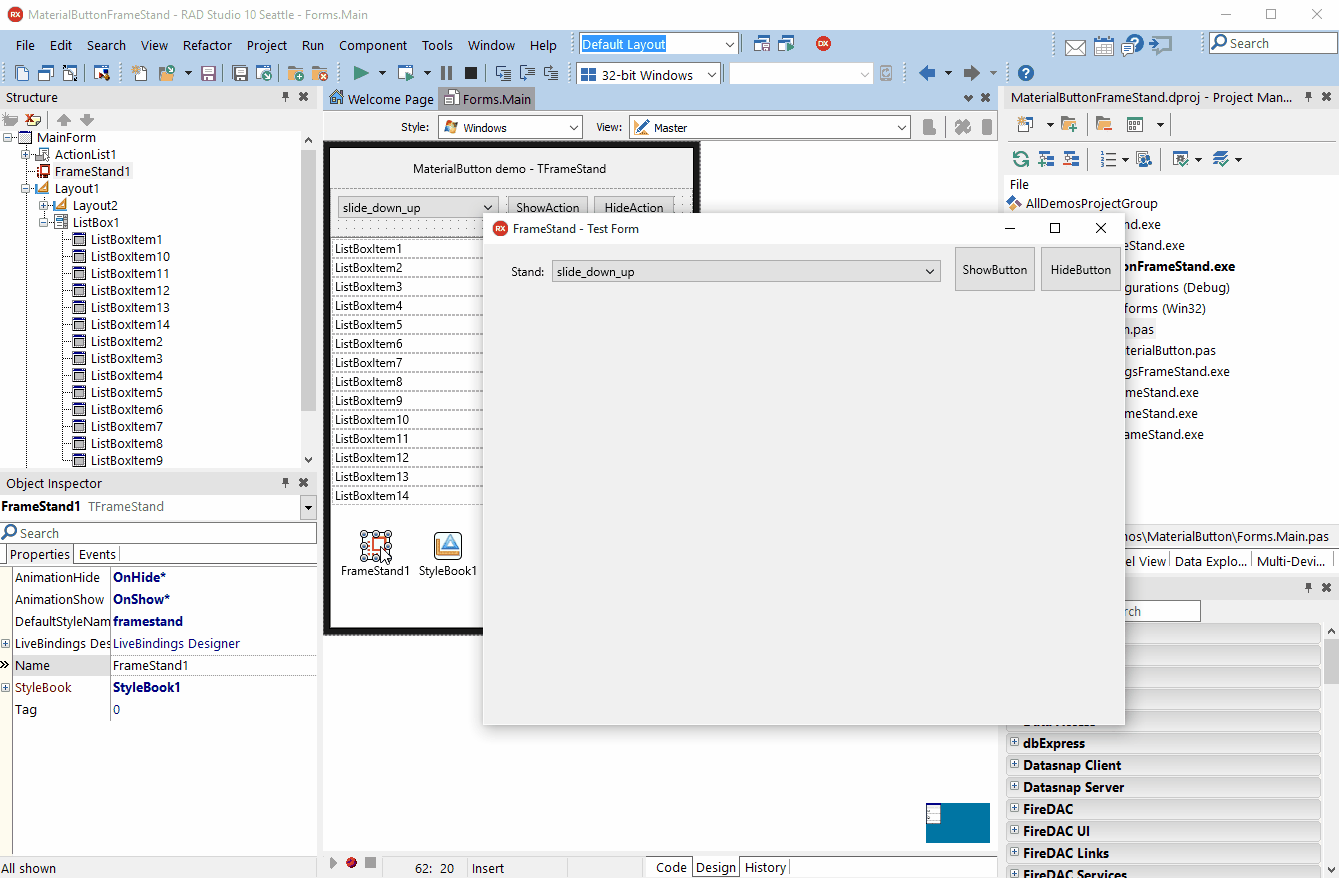Collapse the MainForm node in Structure tree

9,138
